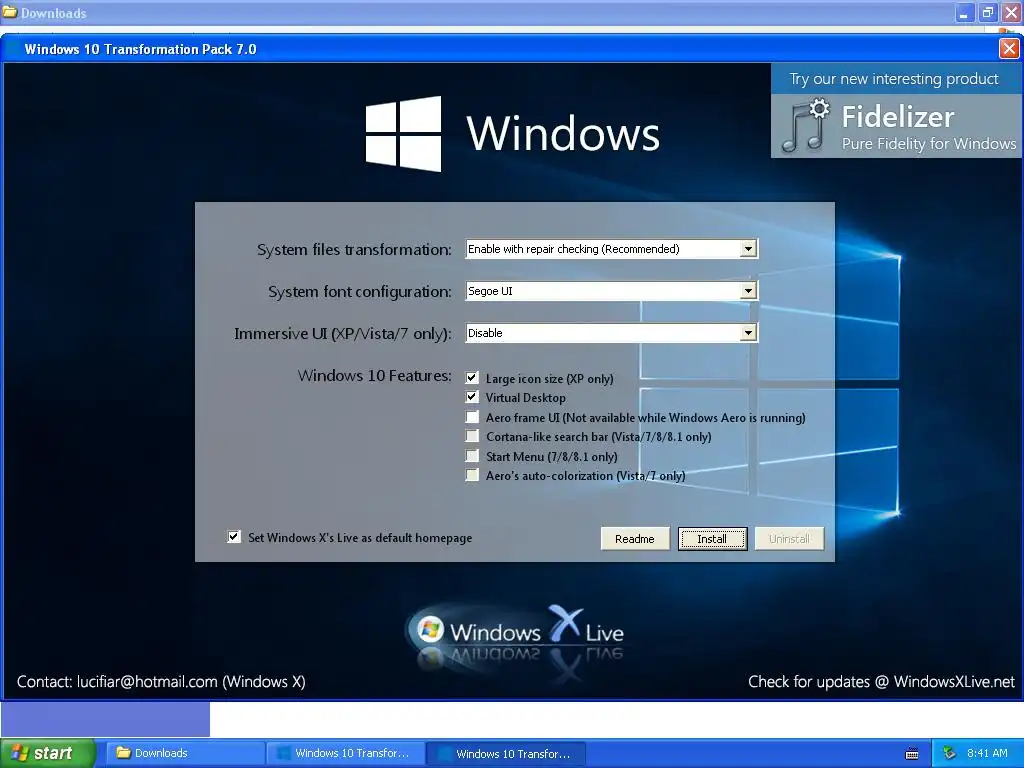Toggle Cortana-like search bar checkbox
1024x768 pixels.
coord(472,436)
